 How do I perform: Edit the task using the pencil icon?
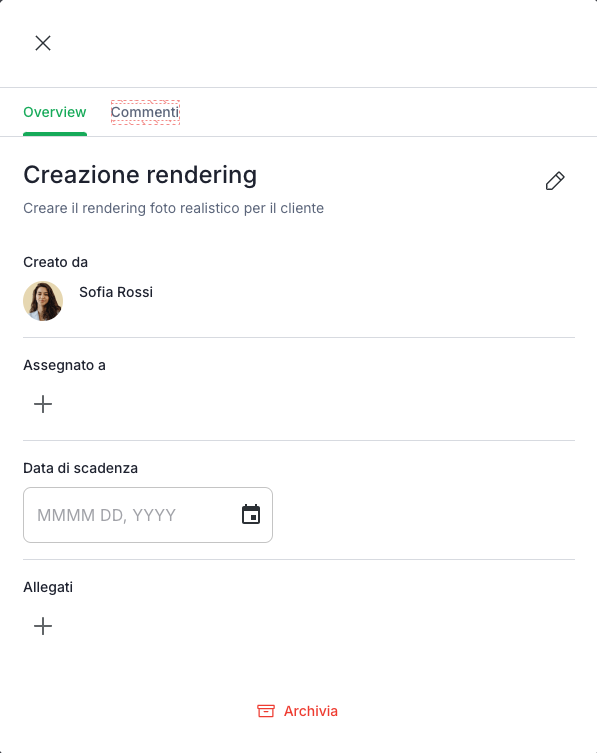(x=555, y=181)
